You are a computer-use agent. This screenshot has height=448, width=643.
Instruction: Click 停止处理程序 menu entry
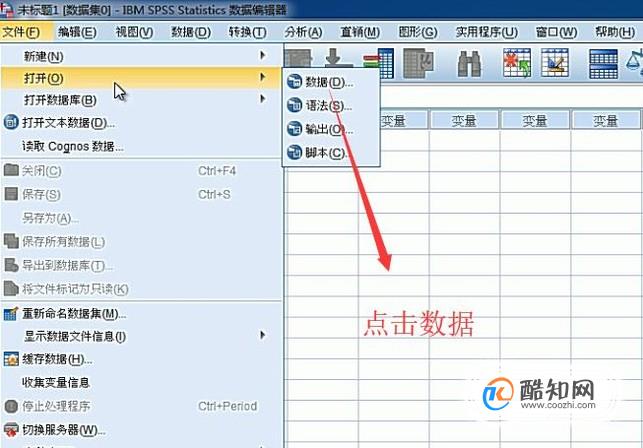(x=141, y=407)
